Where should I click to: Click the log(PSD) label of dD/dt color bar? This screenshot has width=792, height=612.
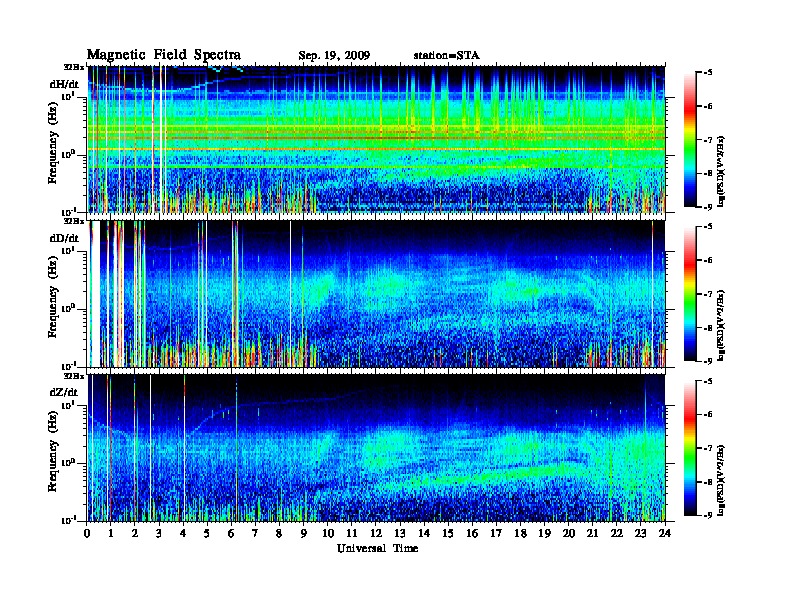(721, 325)
